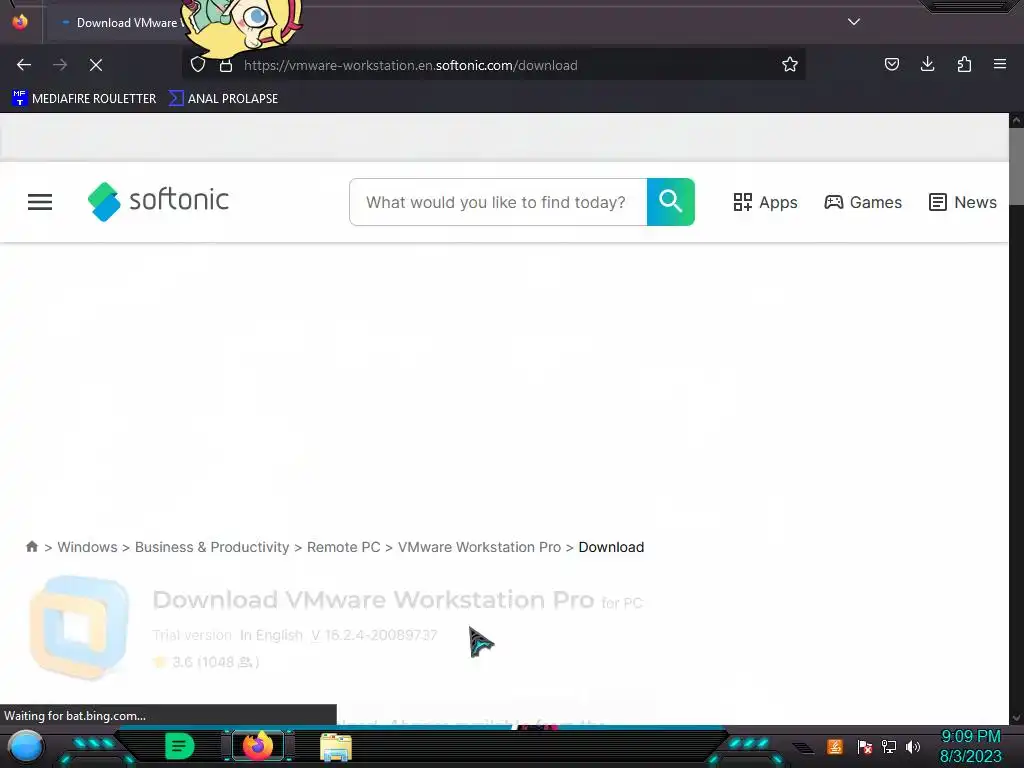The image size is (1024, 768).
Task: Click the Download VMware Workstation Pro heading
Action: [373, 600]
